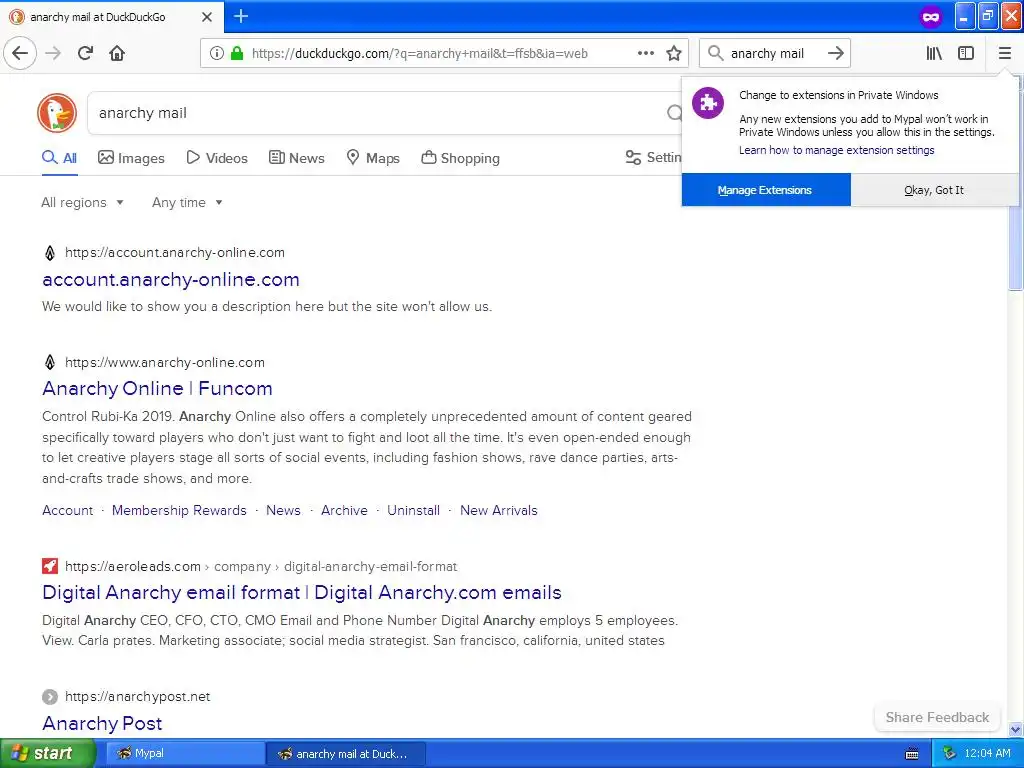1024x768 pixels.
Task: Open the Settings dropdown on DuckDuckGo
Action: click(654, 157)
